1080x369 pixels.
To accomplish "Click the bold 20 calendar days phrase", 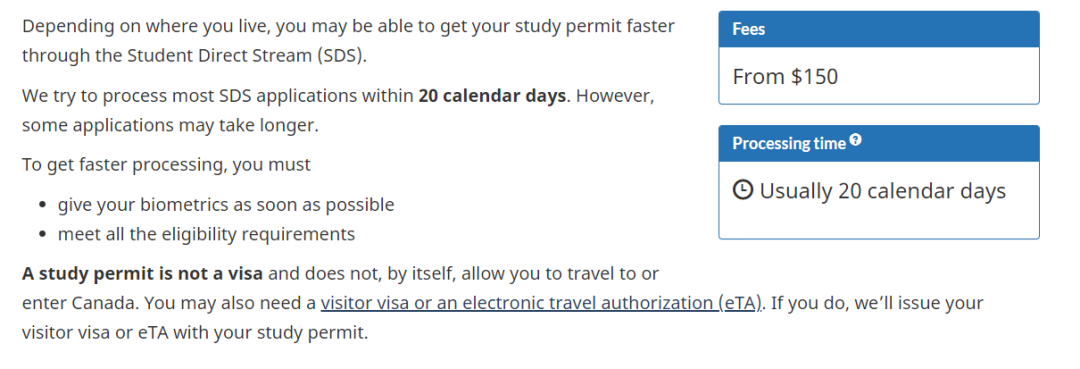I will (x=492, y=96).
